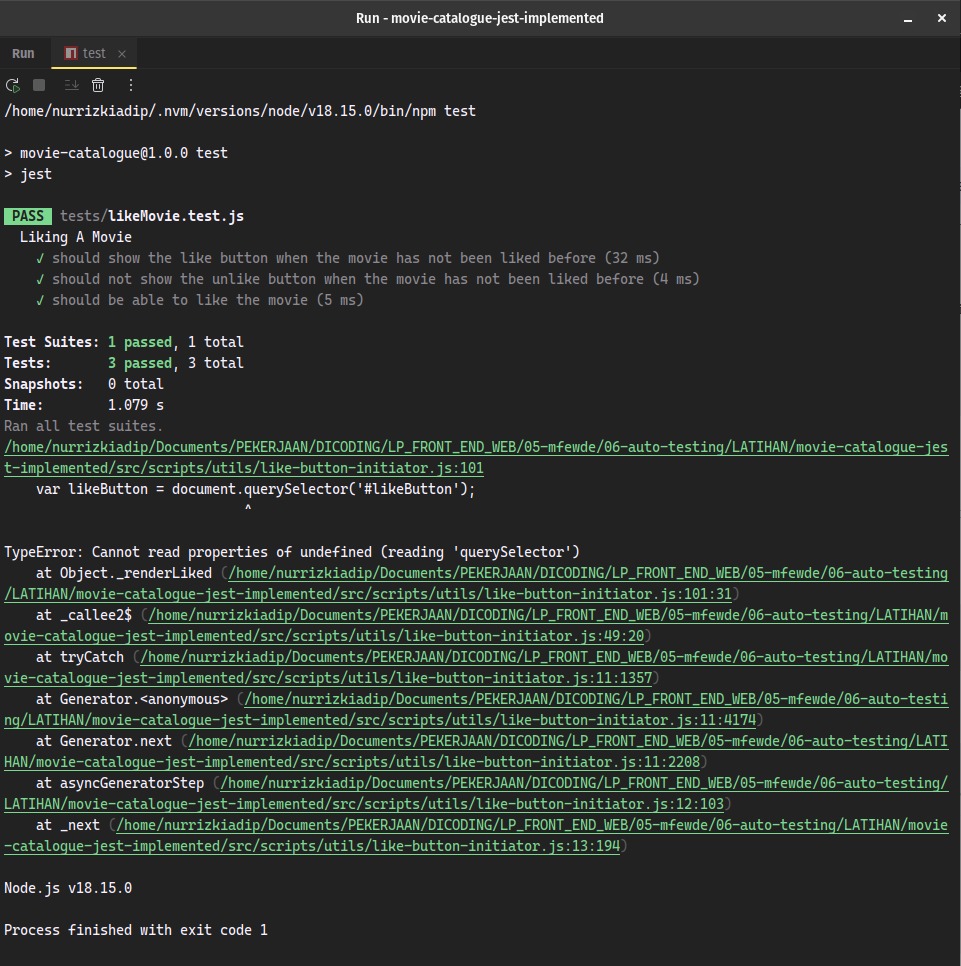
Task: Open like-button-initiator.js:101 link below Ran all test suites
Action: click(x=476, y=457)
